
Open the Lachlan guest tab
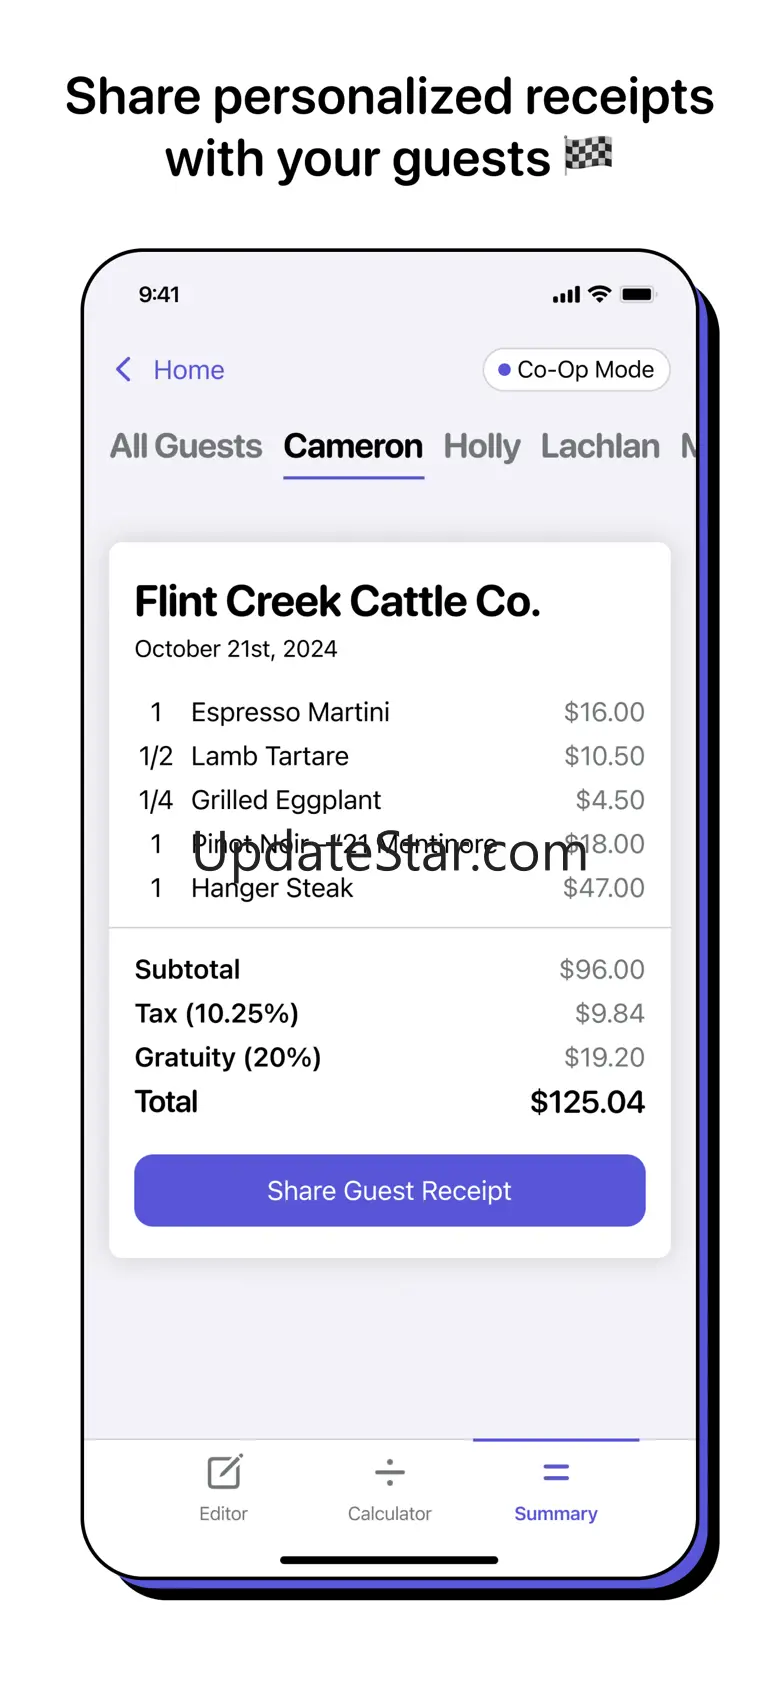(600, 446)
